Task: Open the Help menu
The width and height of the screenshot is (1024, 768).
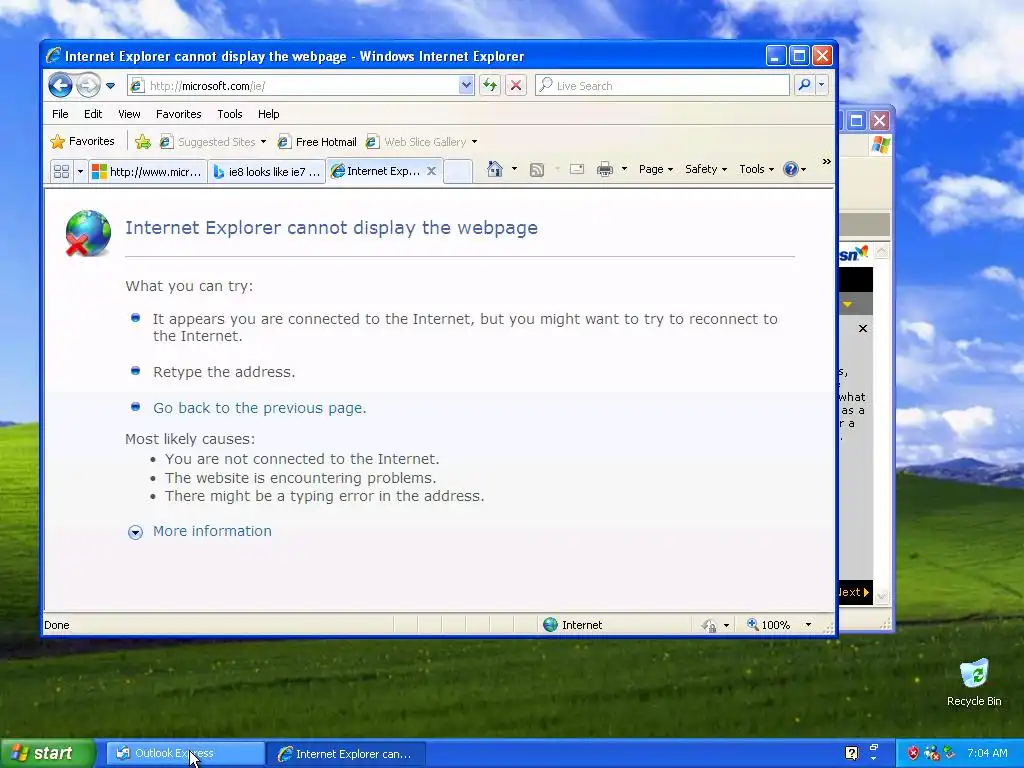Action: point(268,114)
